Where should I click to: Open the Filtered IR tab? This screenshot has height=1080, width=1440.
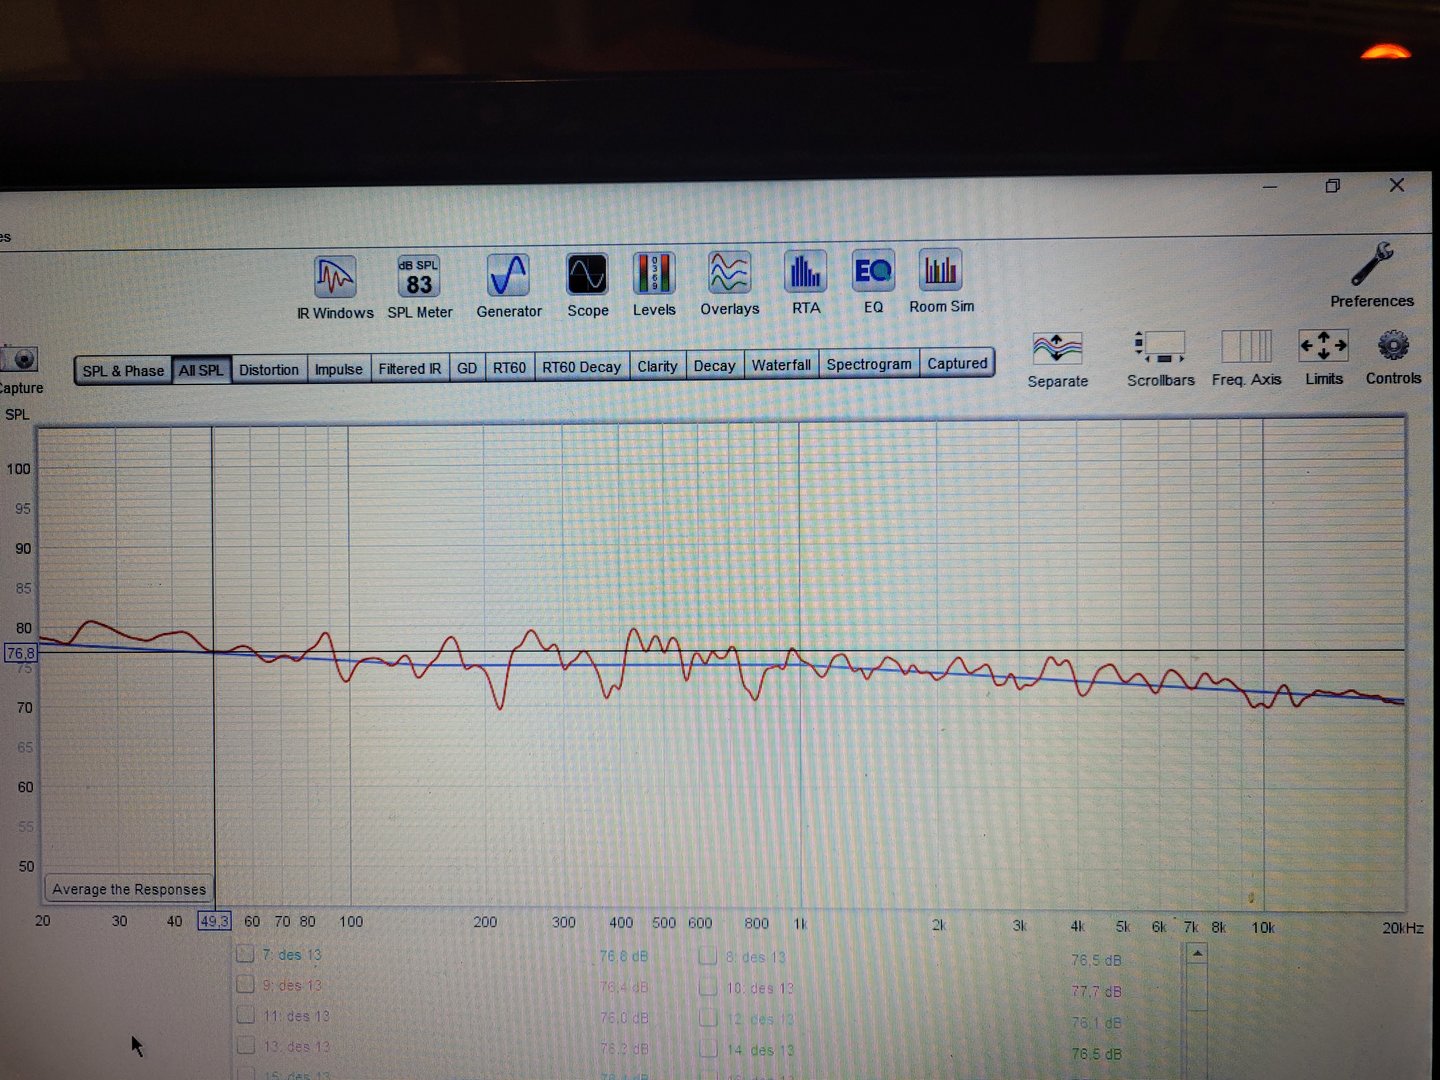[410, 368]
